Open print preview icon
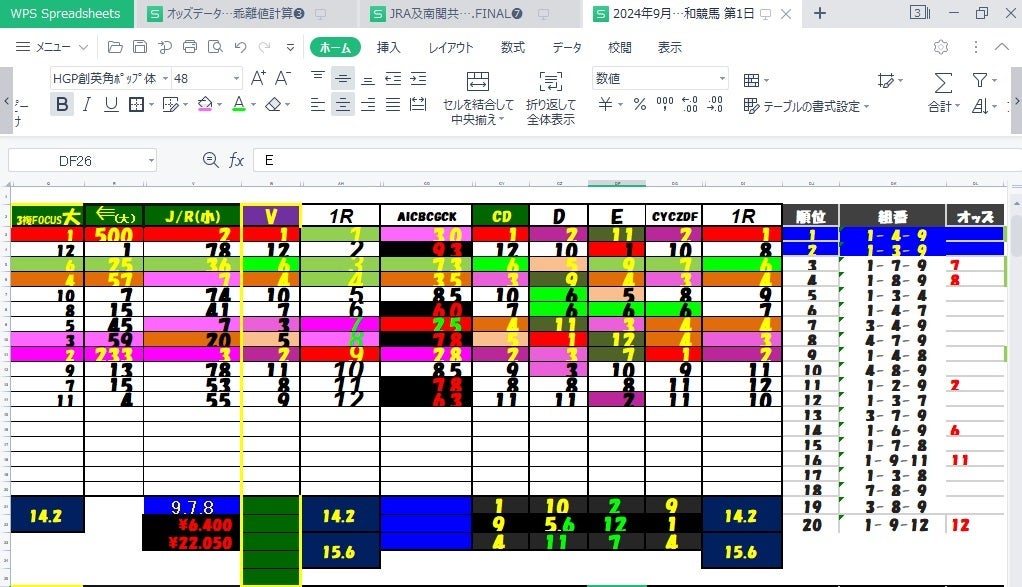Screen dimensions: 1022x587 [x=215, y=47]
